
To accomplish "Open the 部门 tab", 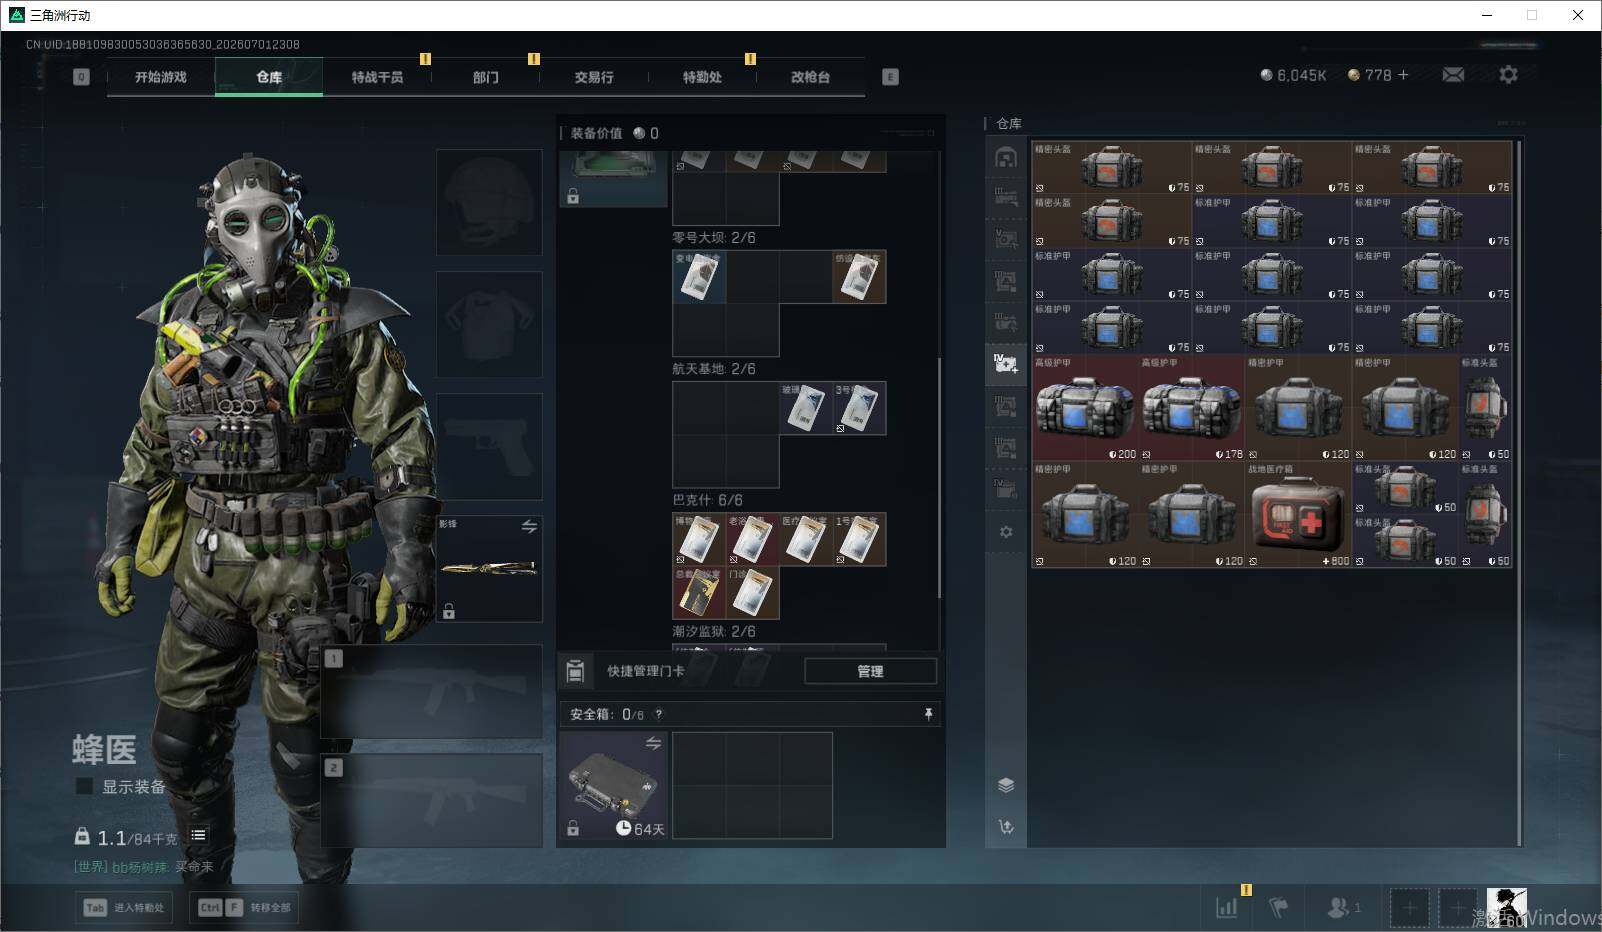I will pos(486,77).
